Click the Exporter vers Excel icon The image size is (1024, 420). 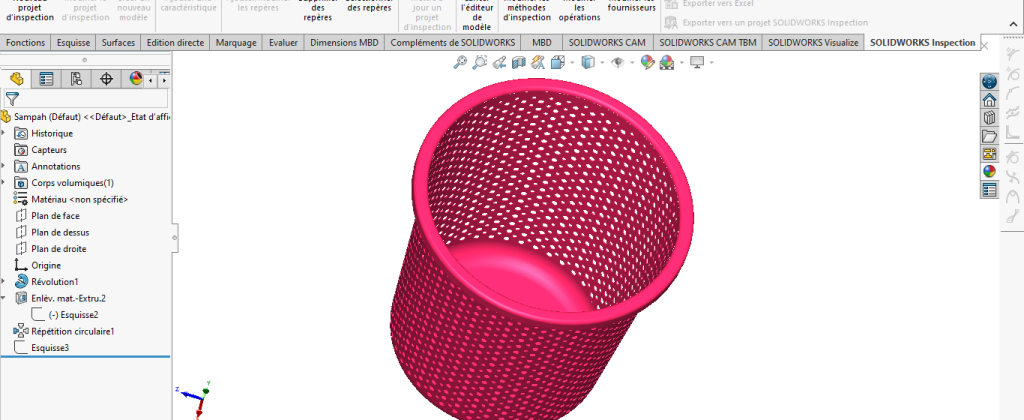670,4
